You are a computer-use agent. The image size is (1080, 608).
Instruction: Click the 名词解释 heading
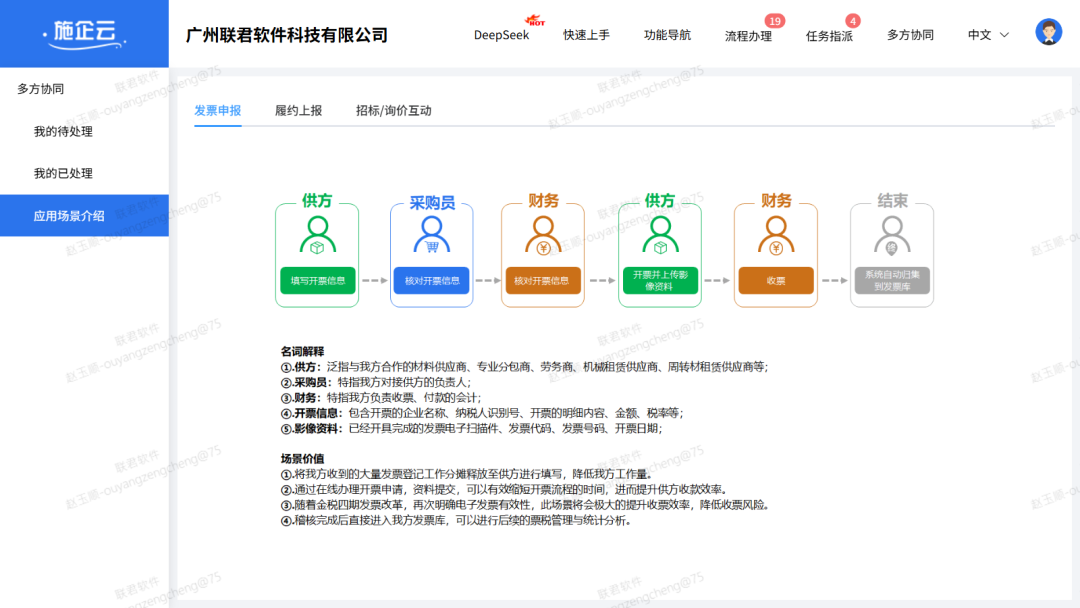point(302,351)
